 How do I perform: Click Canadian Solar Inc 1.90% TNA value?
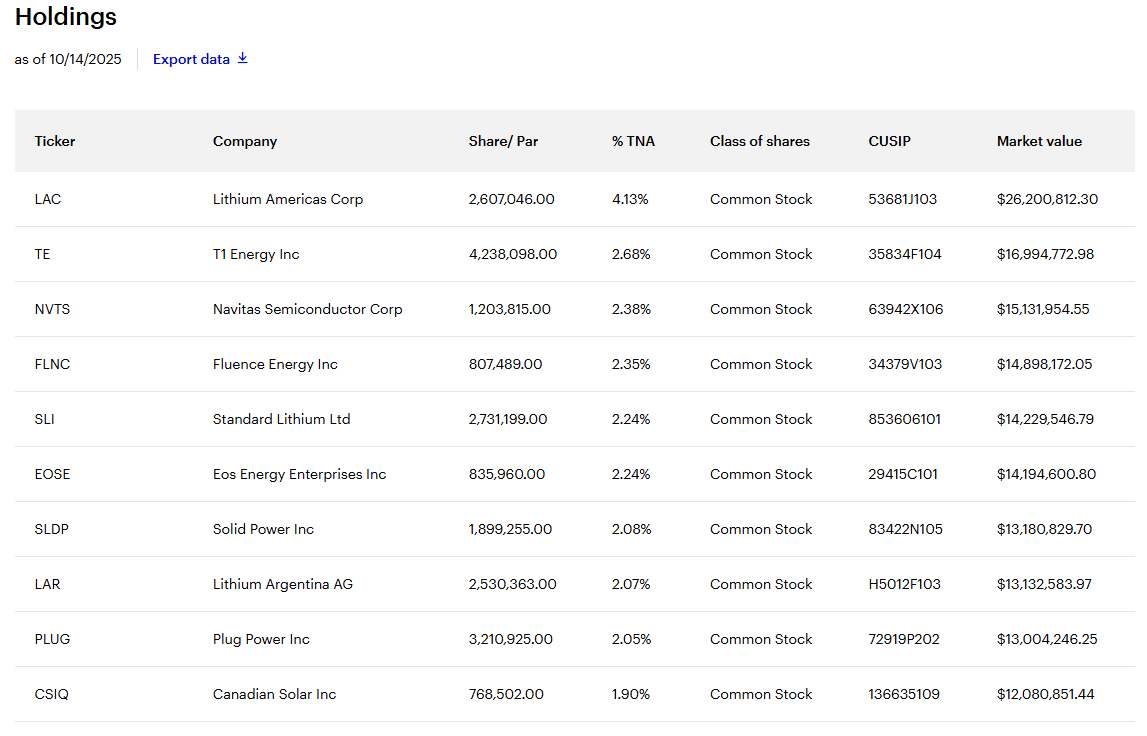click(x=631, y=694)
